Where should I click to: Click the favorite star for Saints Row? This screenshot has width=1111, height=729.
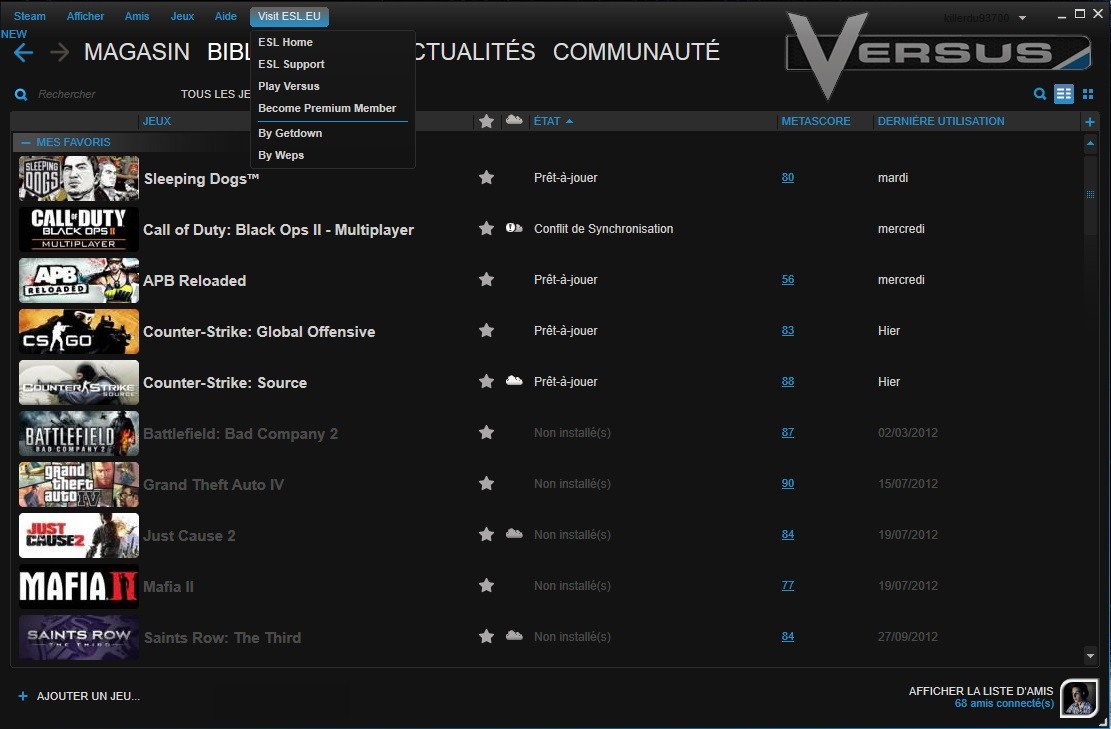tap(486, 636)
